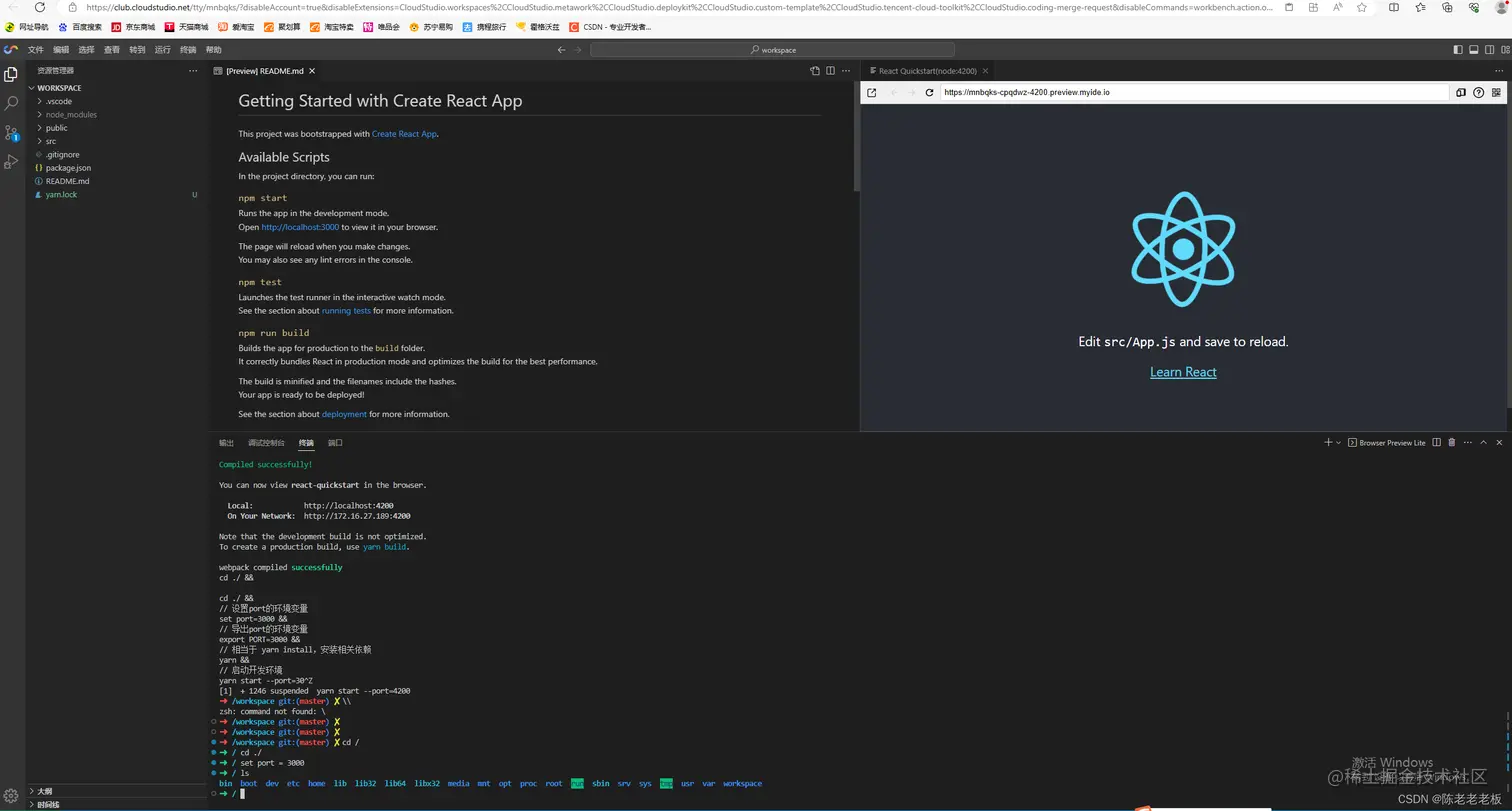Click the workspace command search box
The height and width of the screenshot is (811, 1512).
click(x=772, y=49)
